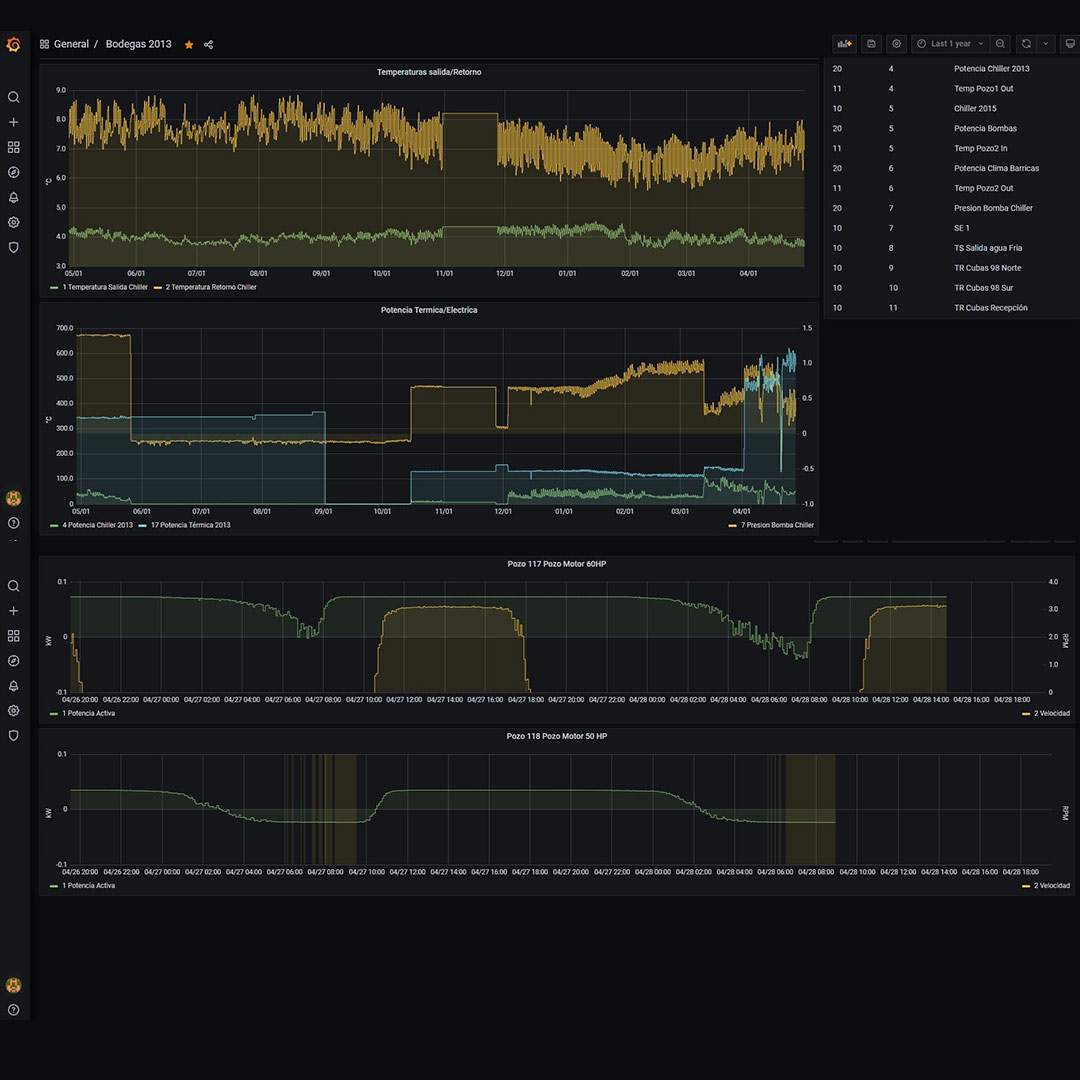Click the zoom out time range icon
This screenshot has height=1080, width=1080.
pos(1000,43)
